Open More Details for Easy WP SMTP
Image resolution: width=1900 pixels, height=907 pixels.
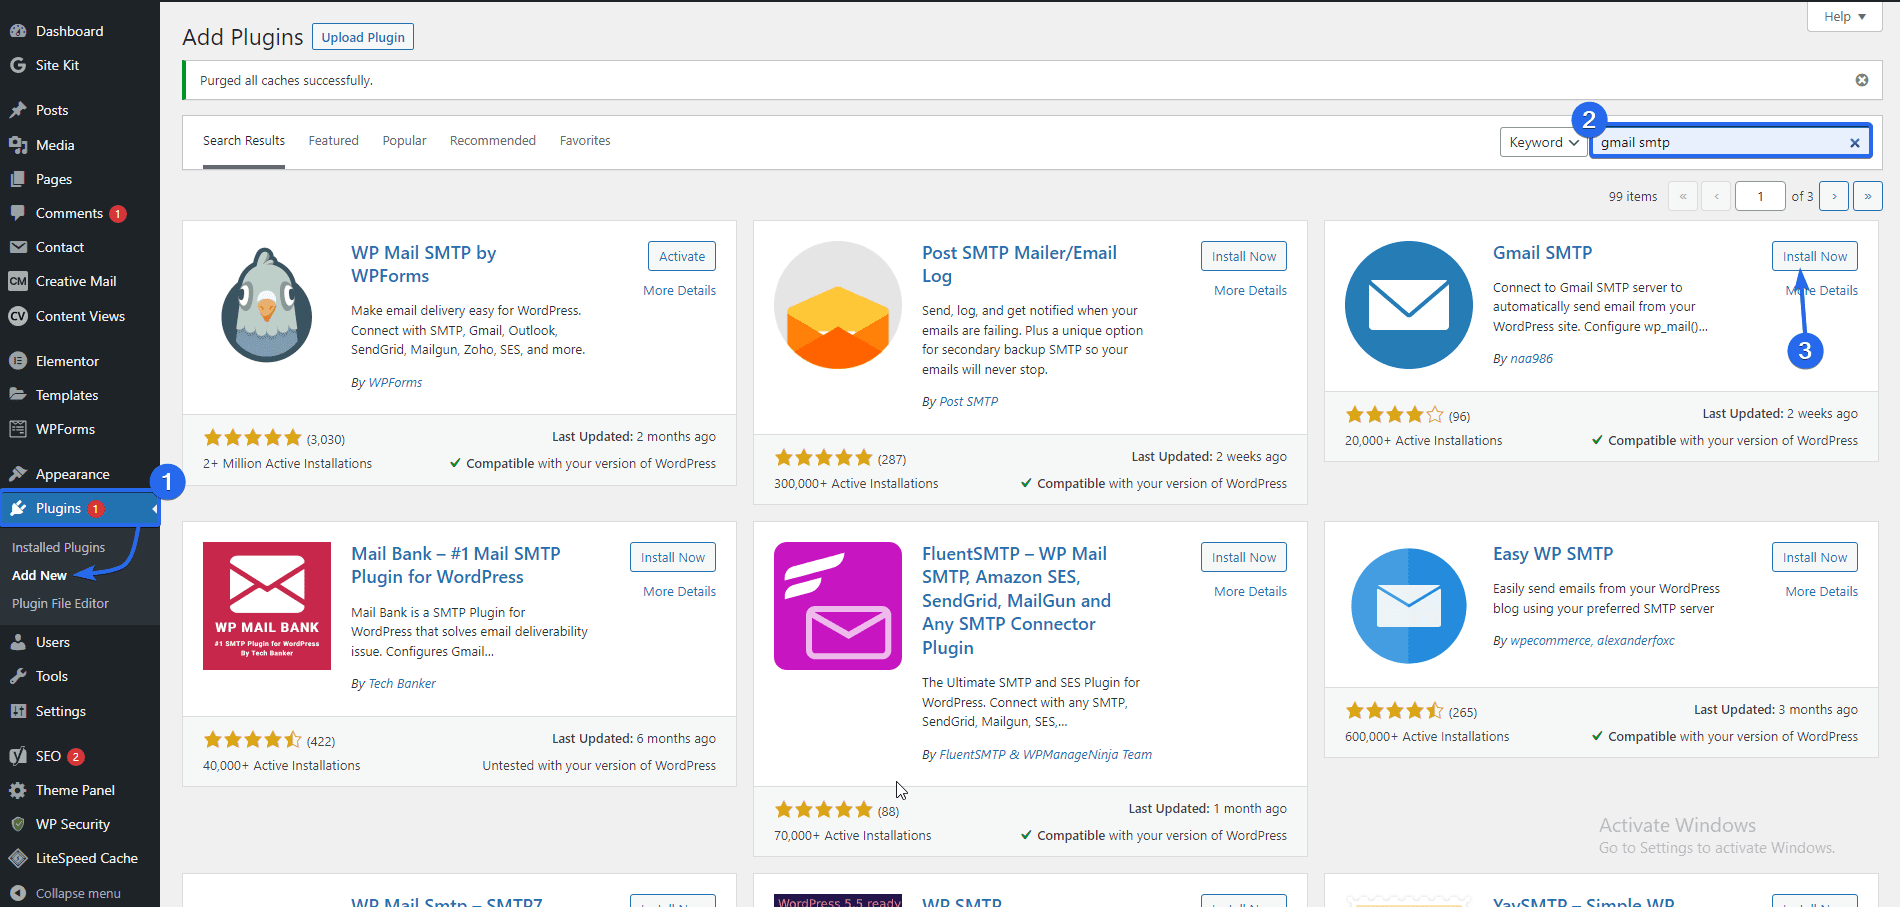(x=1821, y=592)
